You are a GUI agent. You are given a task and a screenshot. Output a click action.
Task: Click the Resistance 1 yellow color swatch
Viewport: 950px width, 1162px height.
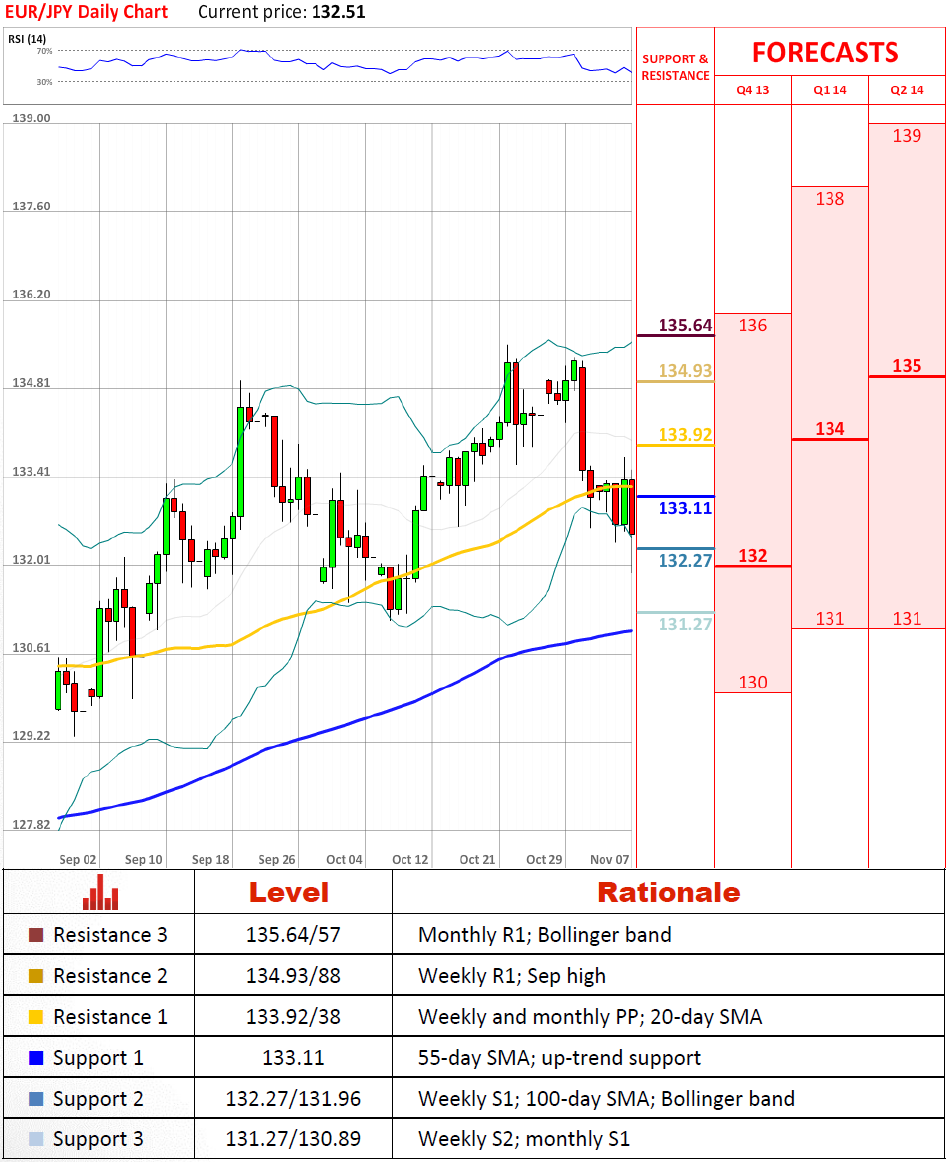[36, 1016]
